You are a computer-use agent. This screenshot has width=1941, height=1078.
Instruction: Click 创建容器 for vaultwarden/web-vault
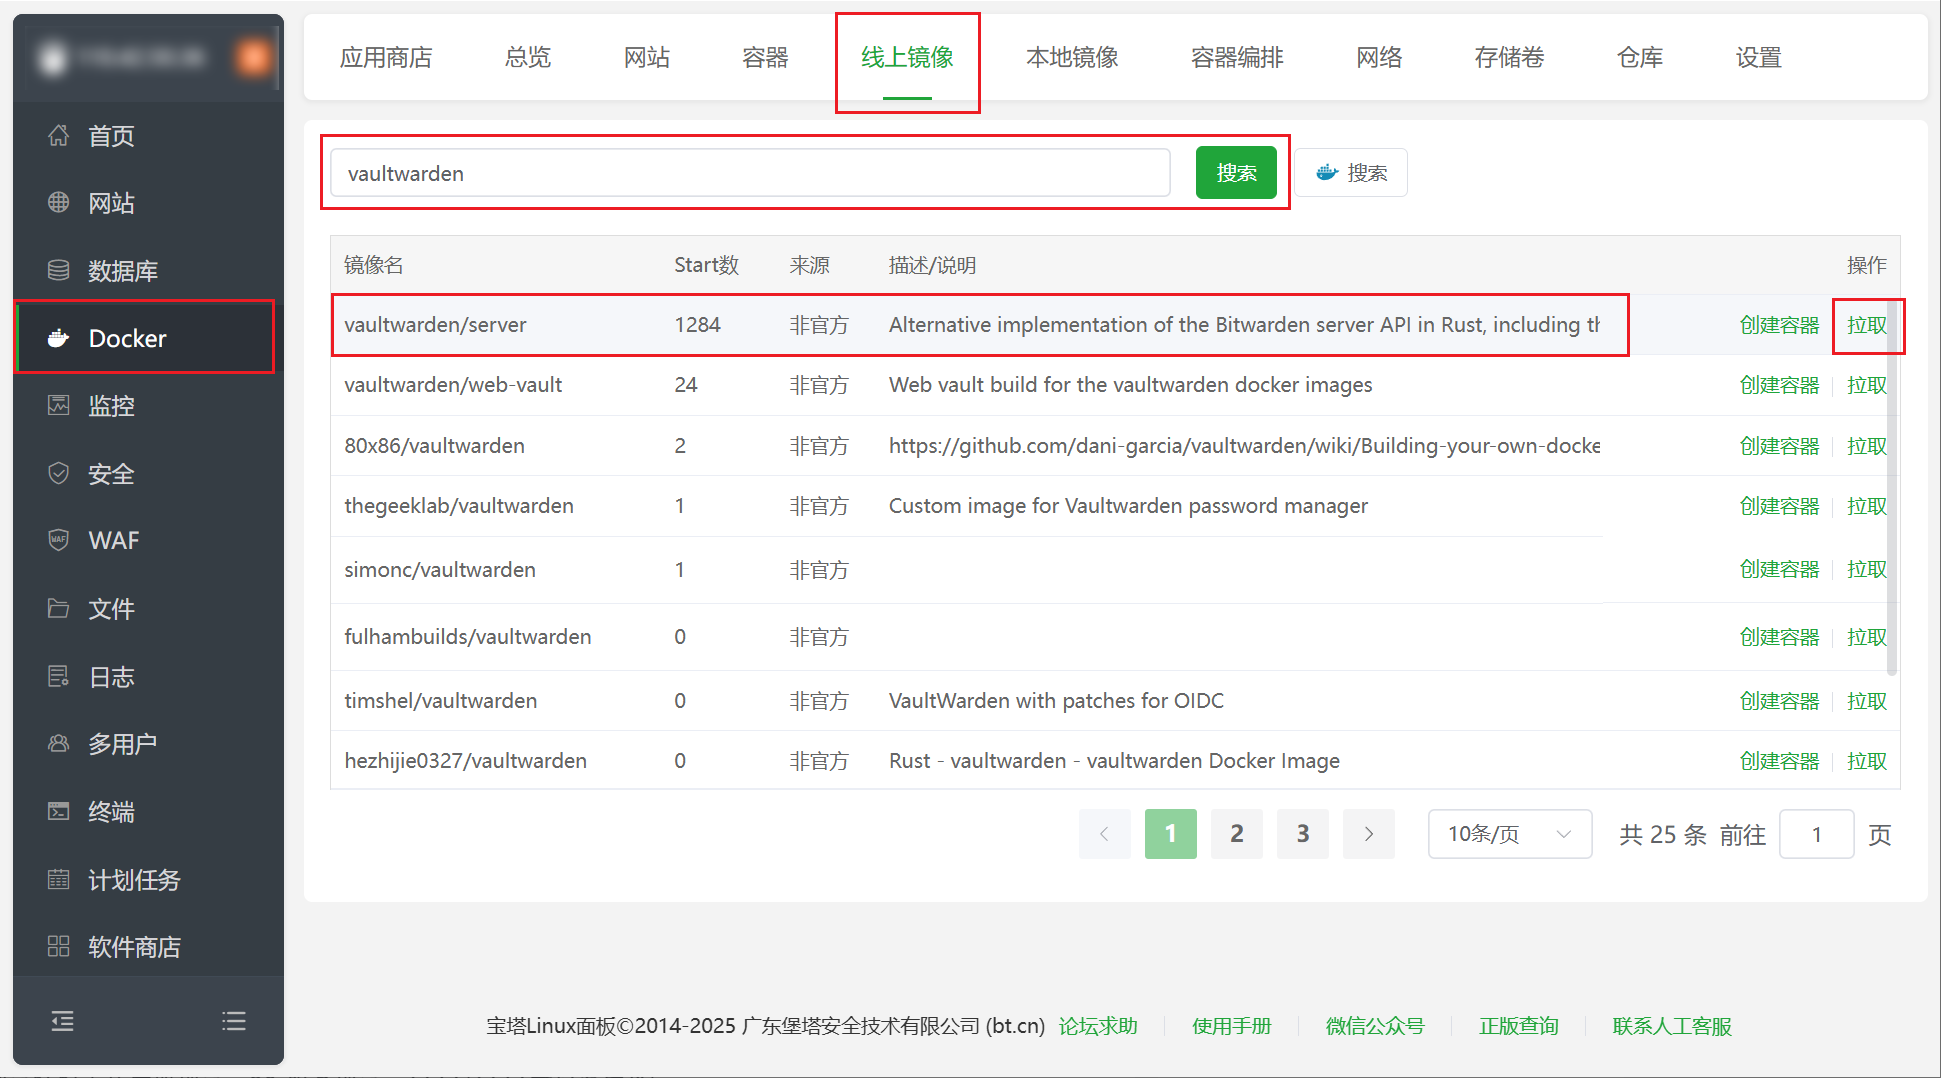[1780, 384]
